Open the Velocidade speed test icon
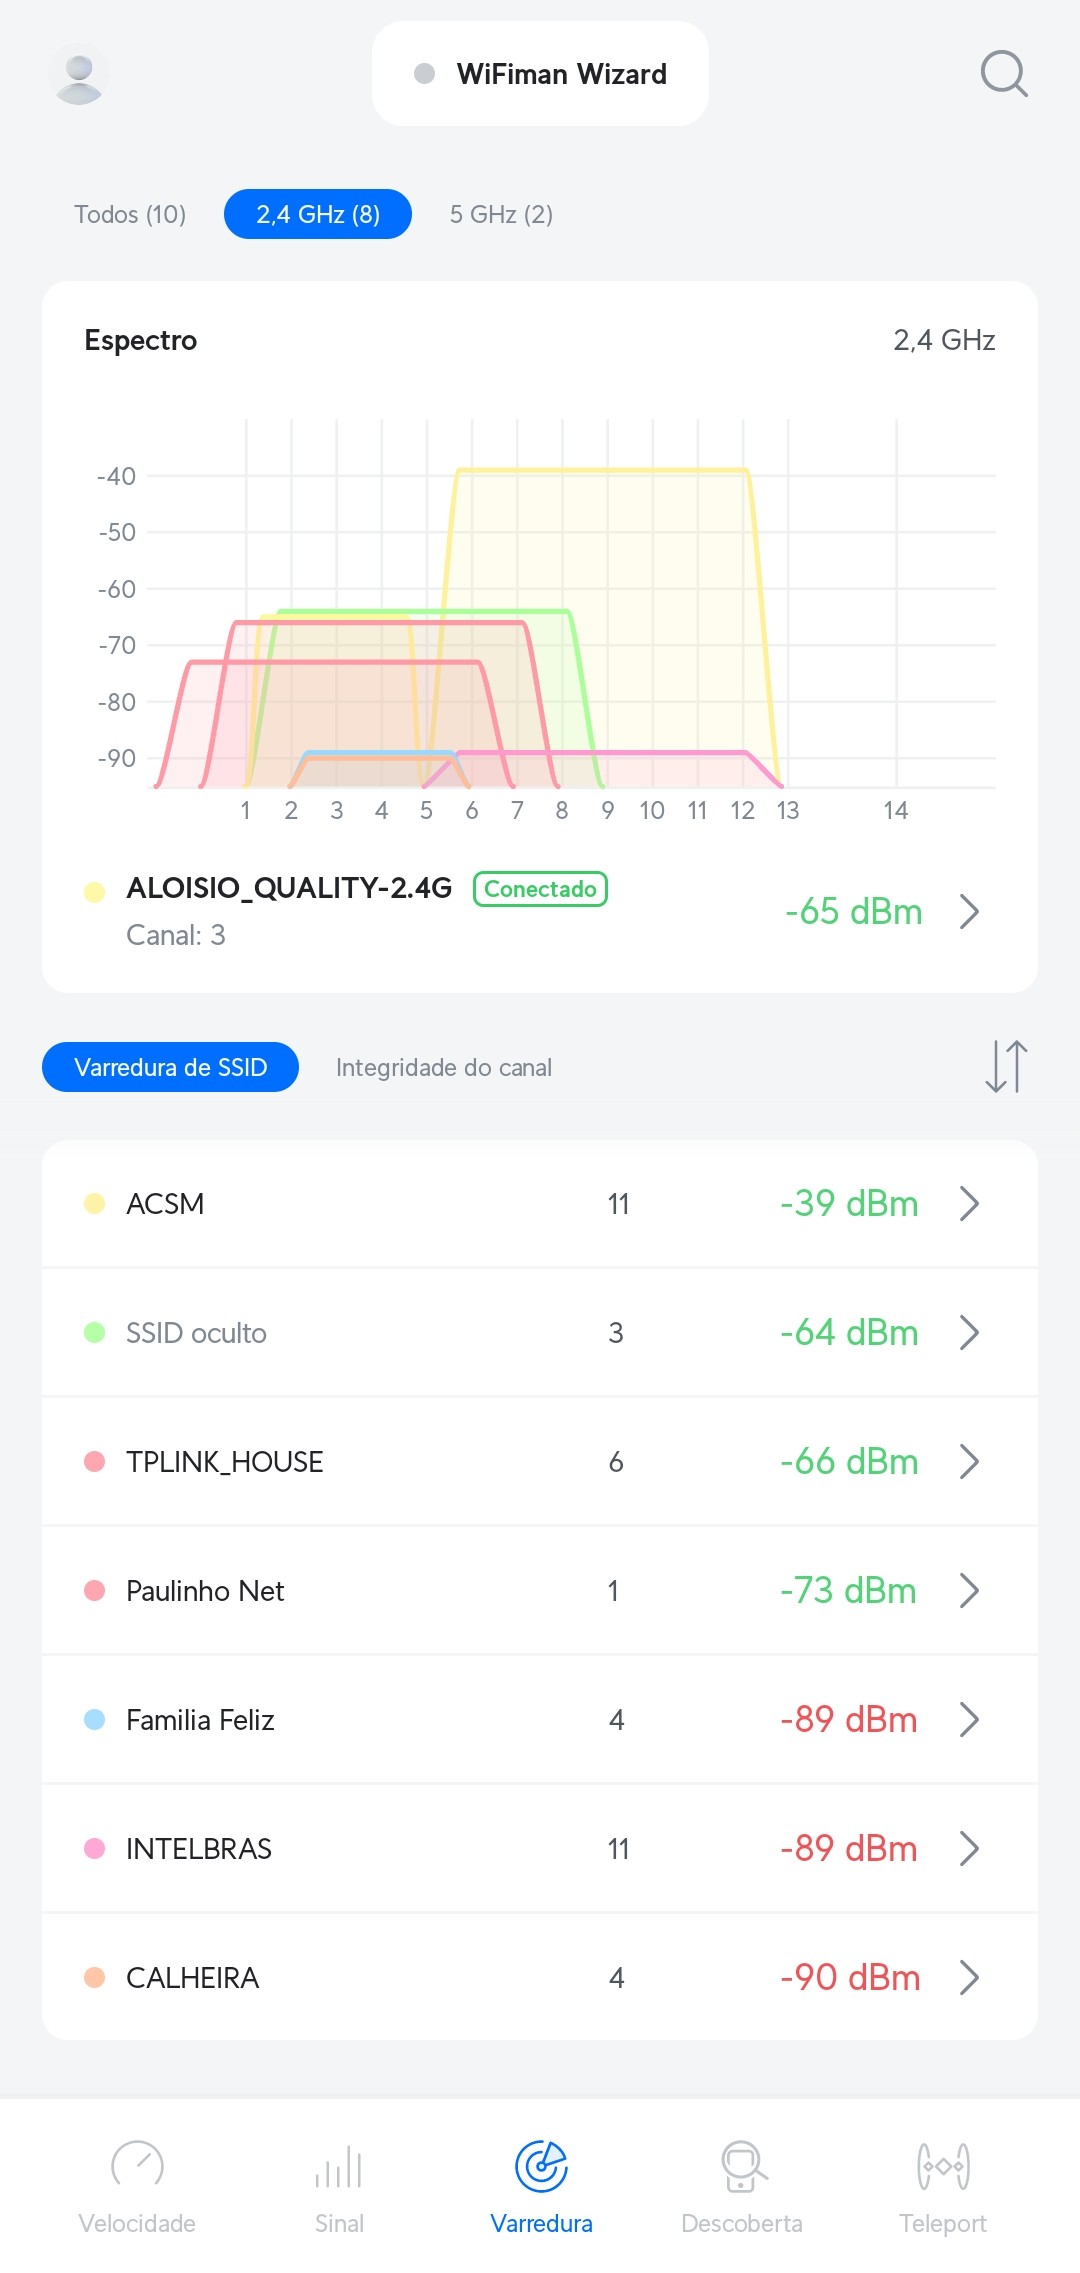 pyautogui.click(x=137, y=2167)
